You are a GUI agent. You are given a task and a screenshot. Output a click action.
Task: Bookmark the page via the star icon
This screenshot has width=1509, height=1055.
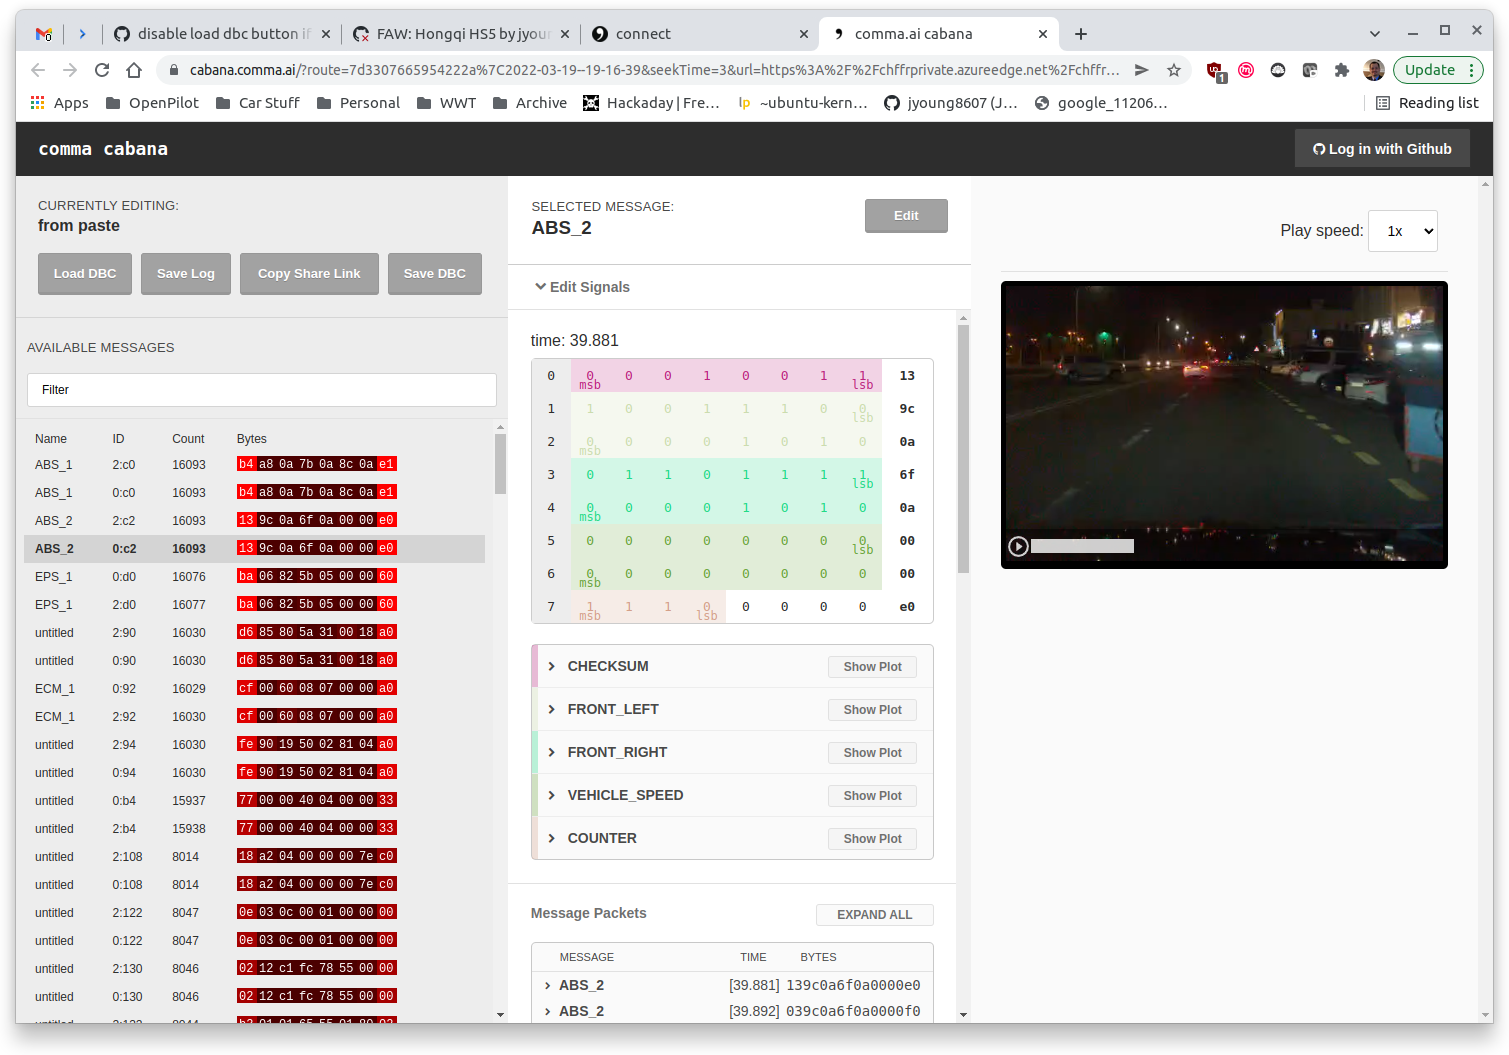(x=1173, y=70)
